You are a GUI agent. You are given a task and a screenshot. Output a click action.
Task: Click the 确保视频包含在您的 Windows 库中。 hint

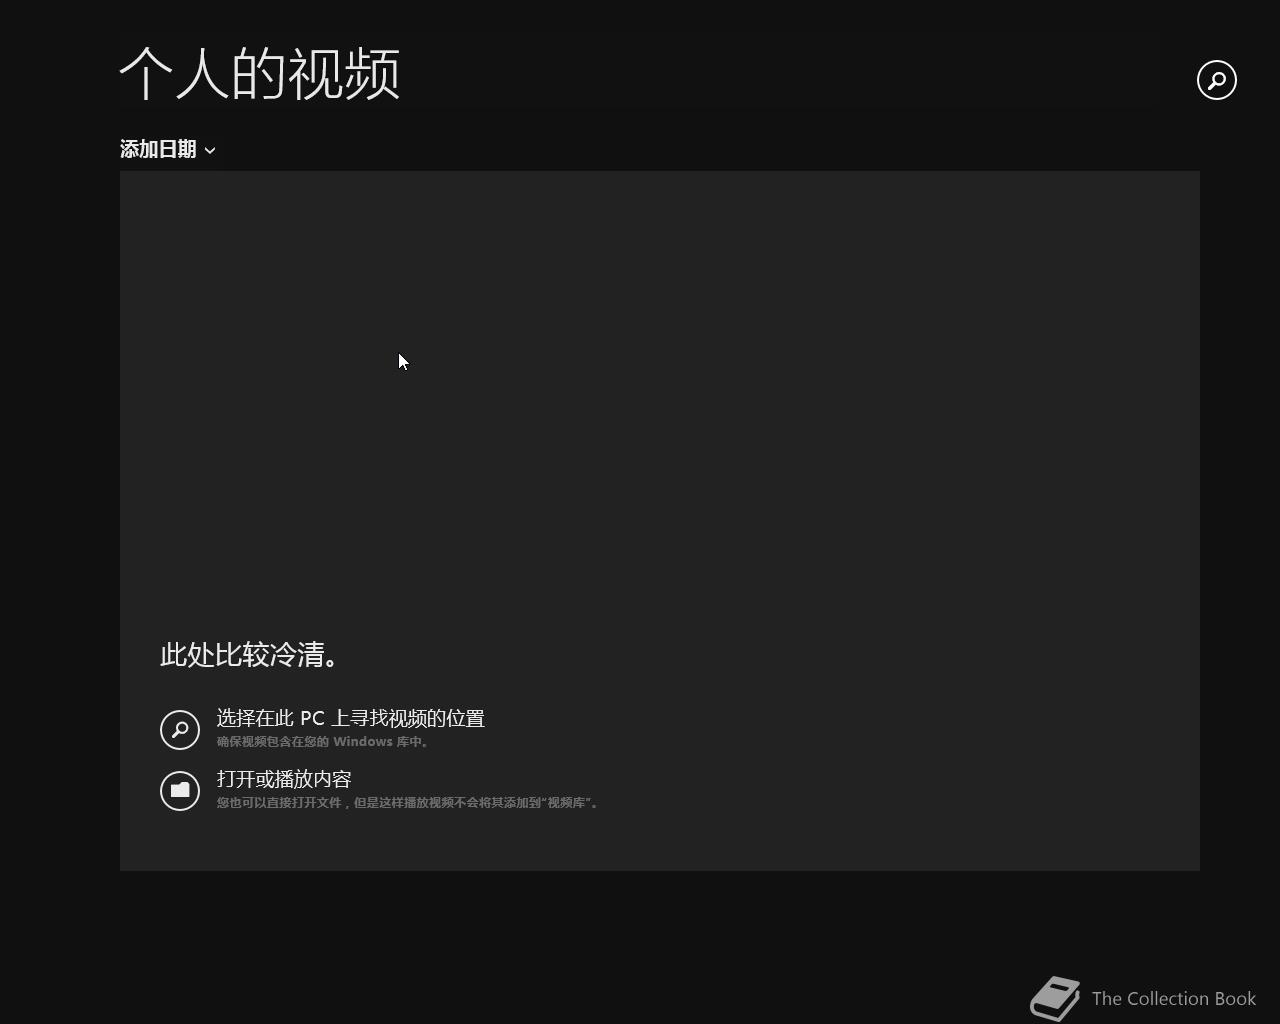point(324,742)
